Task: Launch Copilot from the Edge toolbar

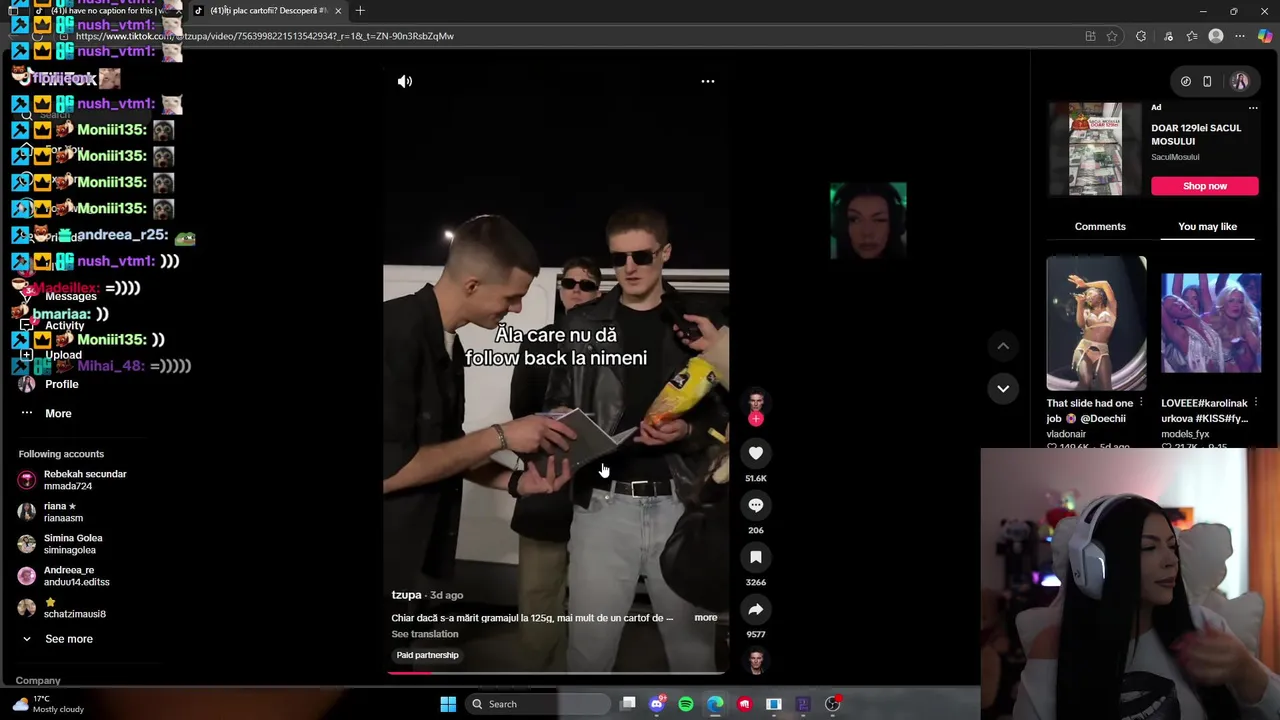Action: [x=1265, y=36]
